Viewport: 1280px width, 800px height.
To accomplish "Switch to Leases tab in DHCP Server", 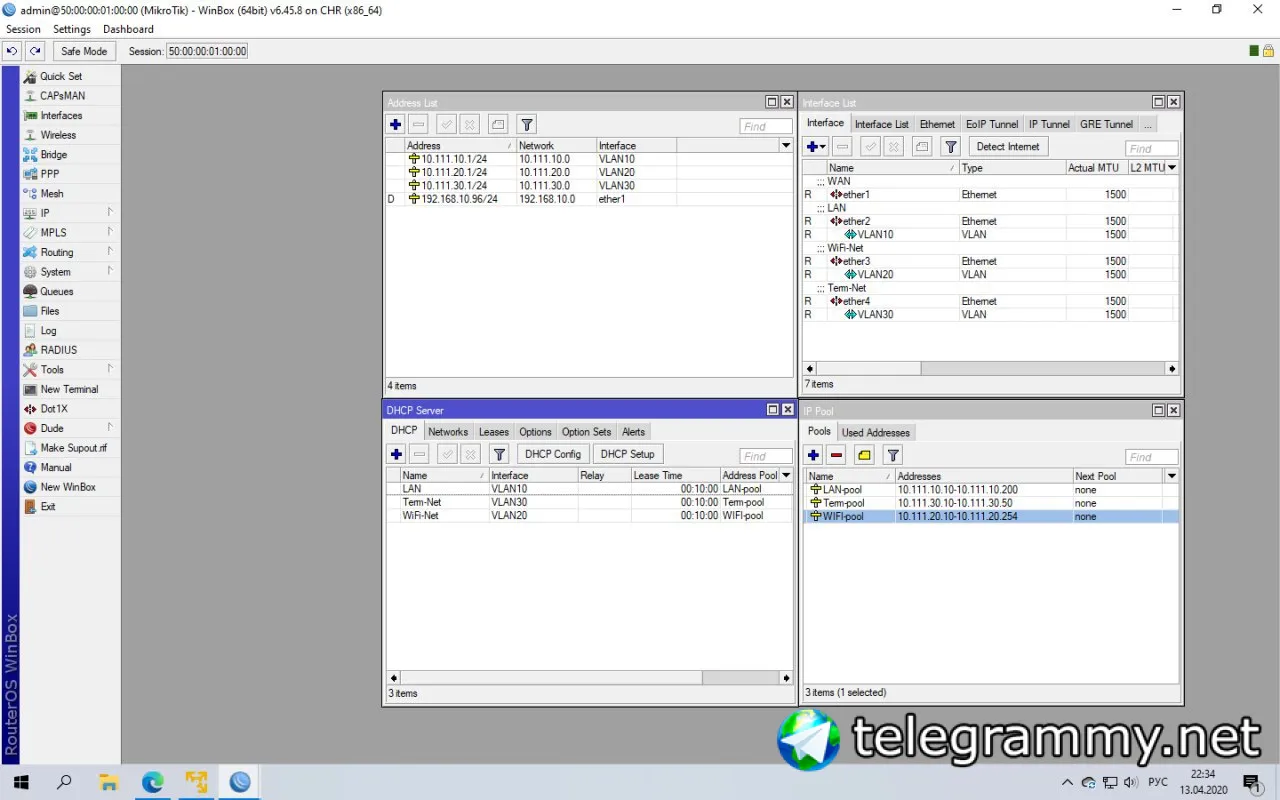I will pyautogui.click(x=494, y=432).
